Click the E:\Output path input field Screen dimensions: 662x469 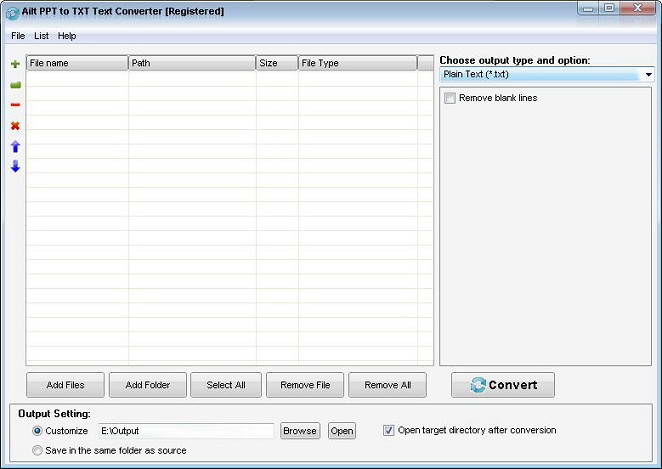[186, 431]
